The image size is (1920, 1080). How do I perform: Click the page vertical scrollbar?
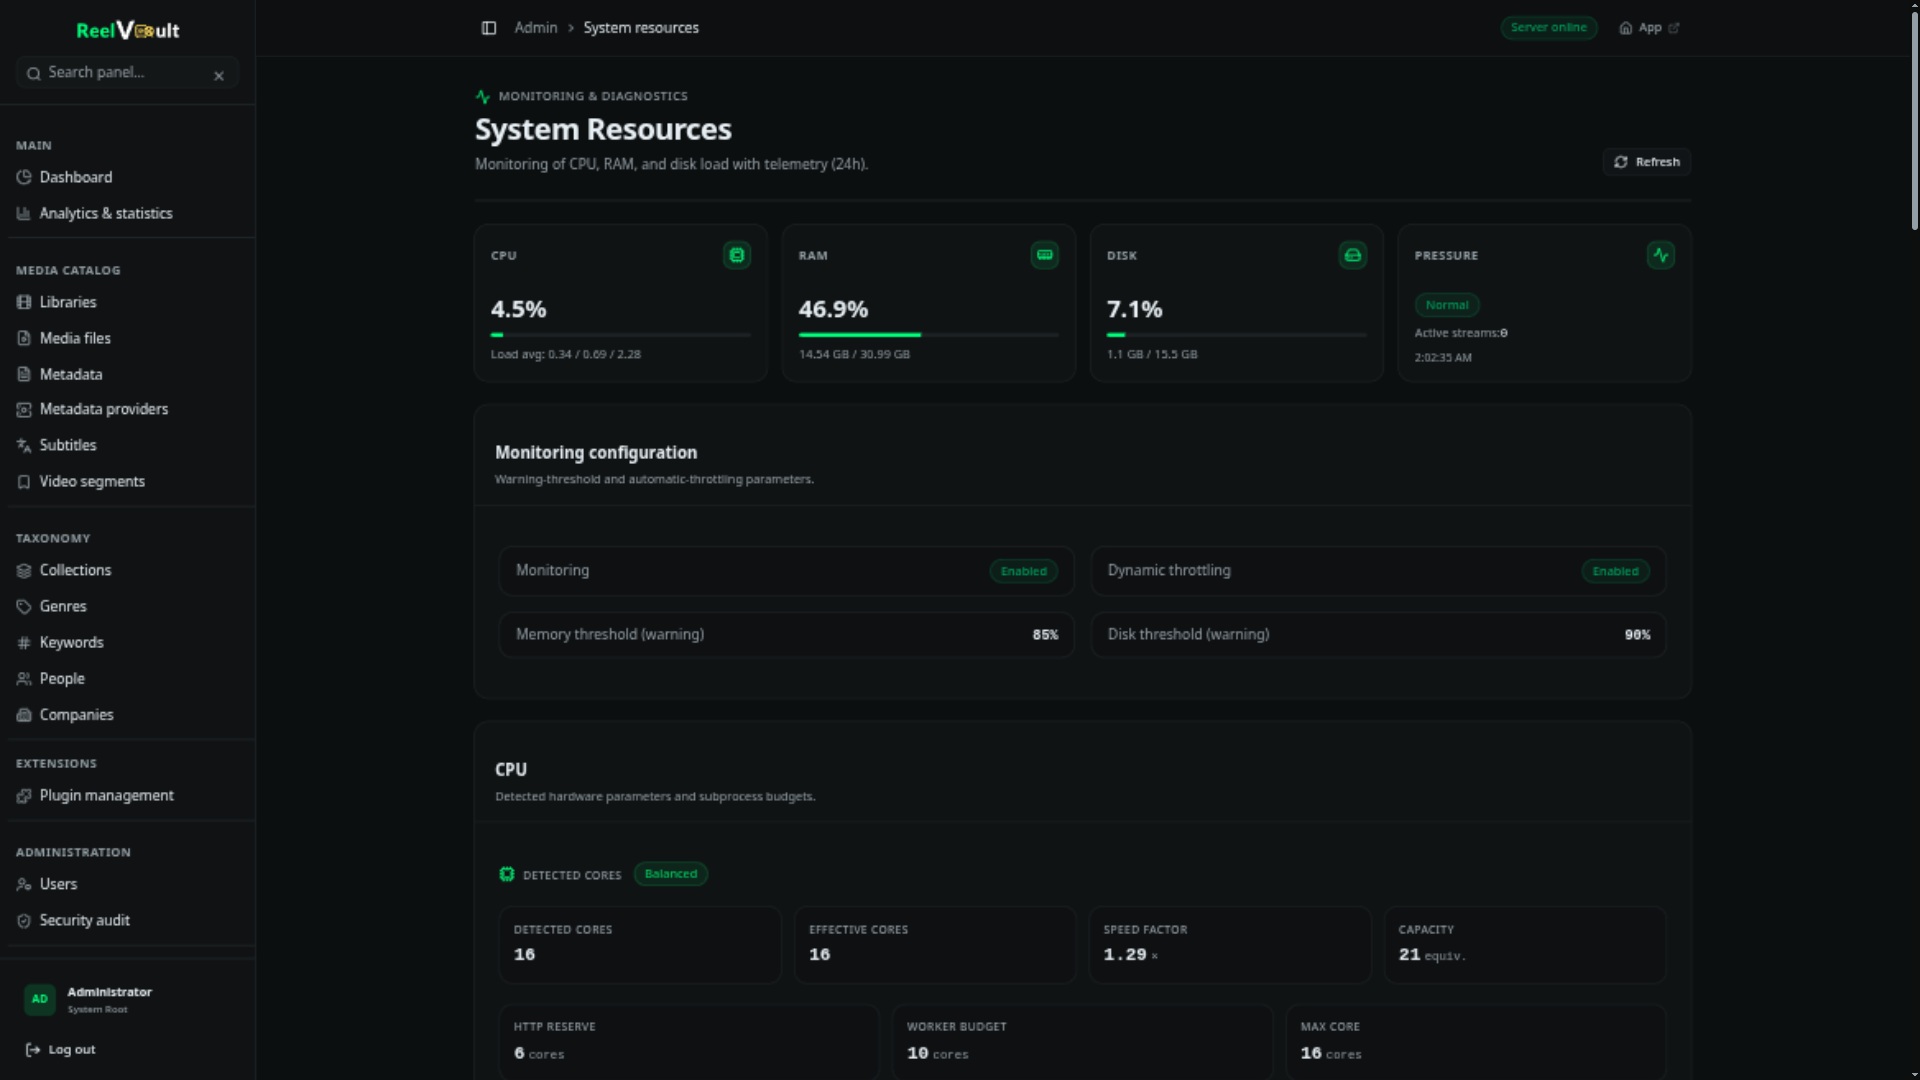pos(1914,120)
